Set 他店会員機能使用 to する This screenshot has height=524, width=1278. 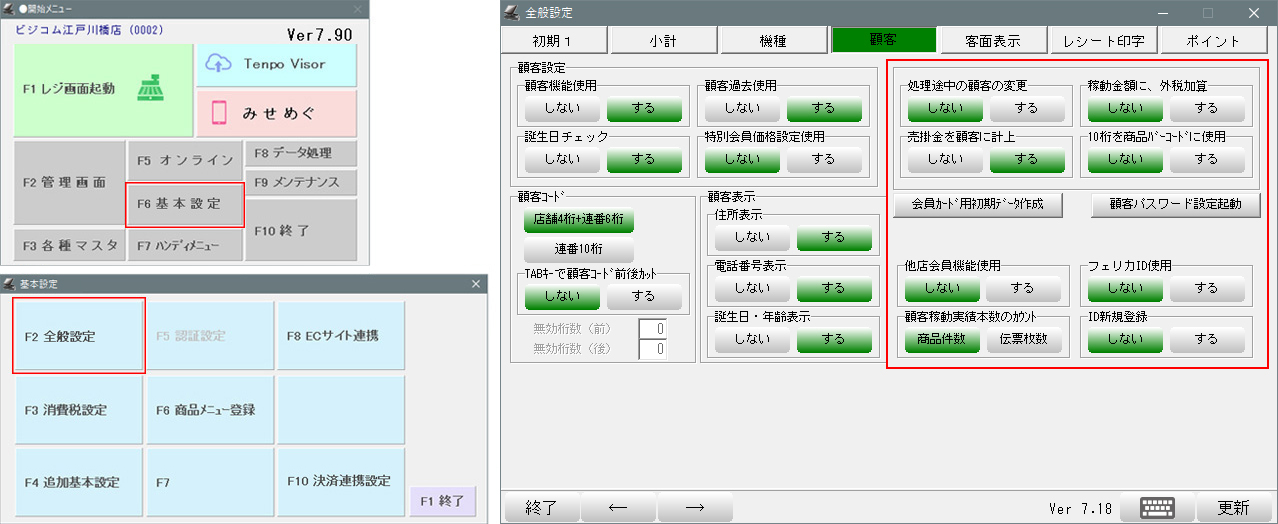tap(1022, 288)
